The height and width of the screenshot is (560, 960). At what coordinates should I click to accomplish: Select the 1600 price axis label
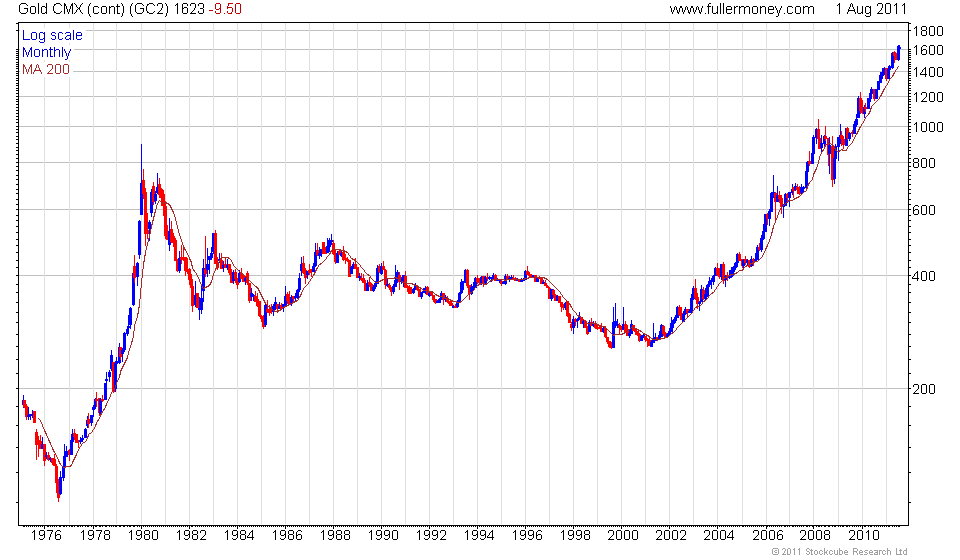click(x=928, y=50)
